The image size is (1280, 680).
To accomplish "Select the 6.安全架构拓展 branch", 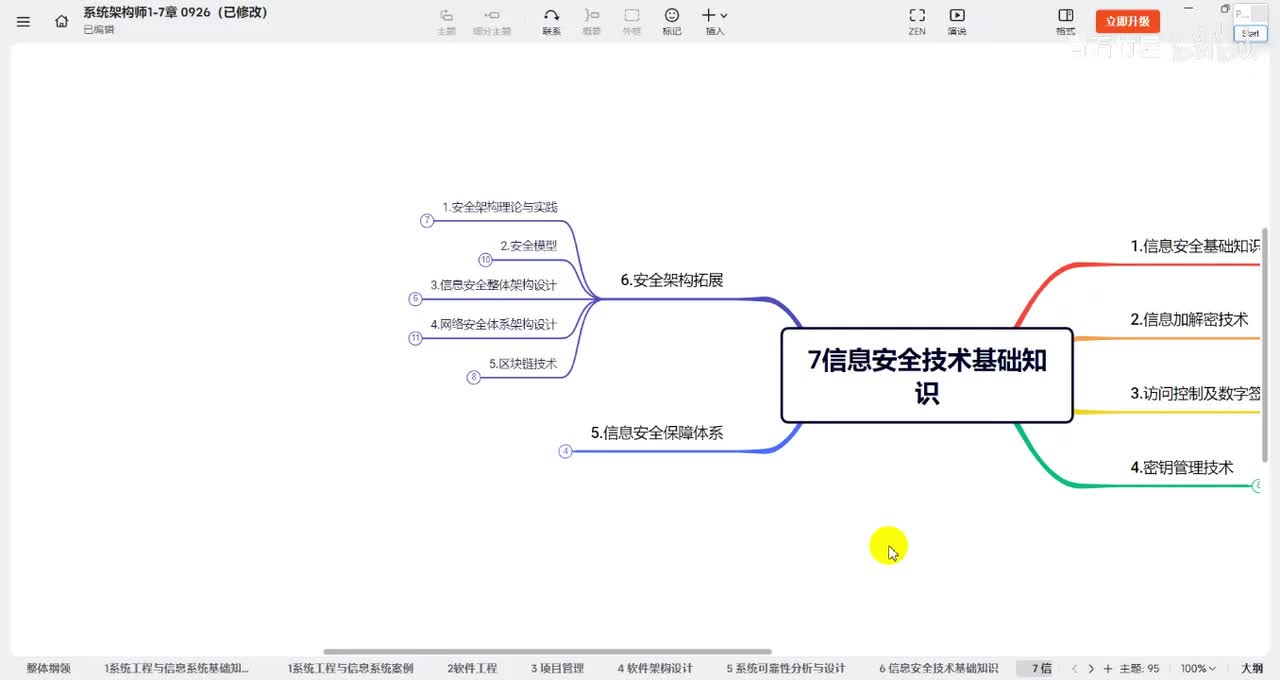I will pyautogui.click(x=671, y=280).
